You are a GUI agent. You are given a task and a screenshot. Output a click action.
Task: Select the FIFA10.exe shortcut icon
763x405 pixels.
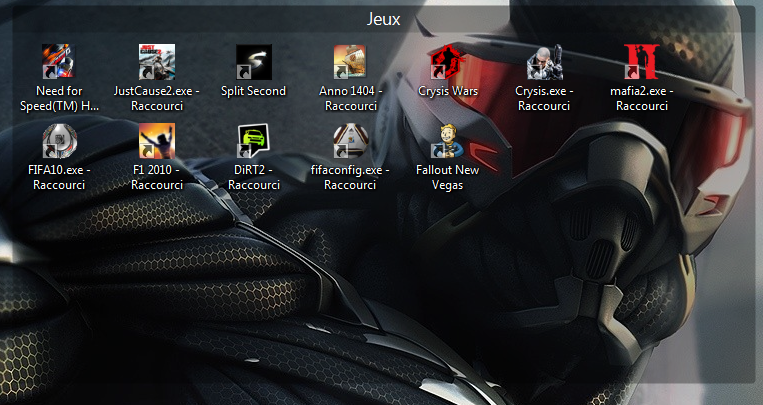57,141
